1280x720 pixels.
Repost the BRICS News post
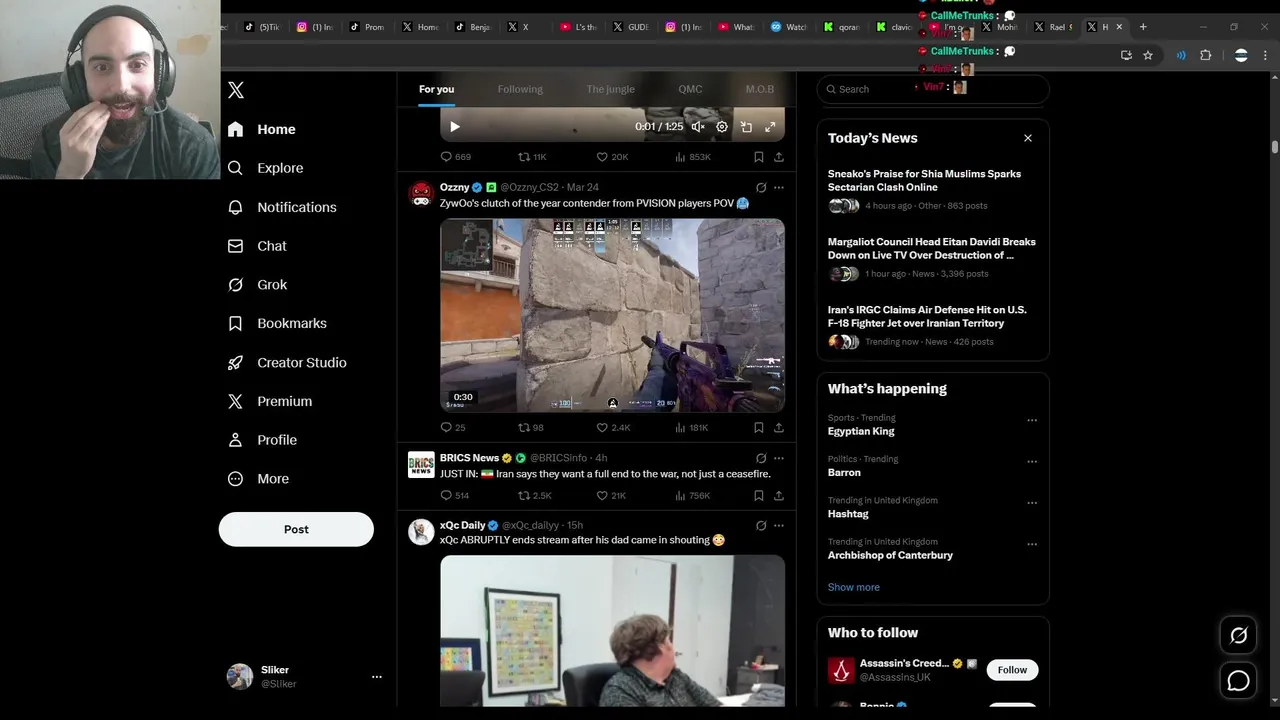(x=534, y=495)
